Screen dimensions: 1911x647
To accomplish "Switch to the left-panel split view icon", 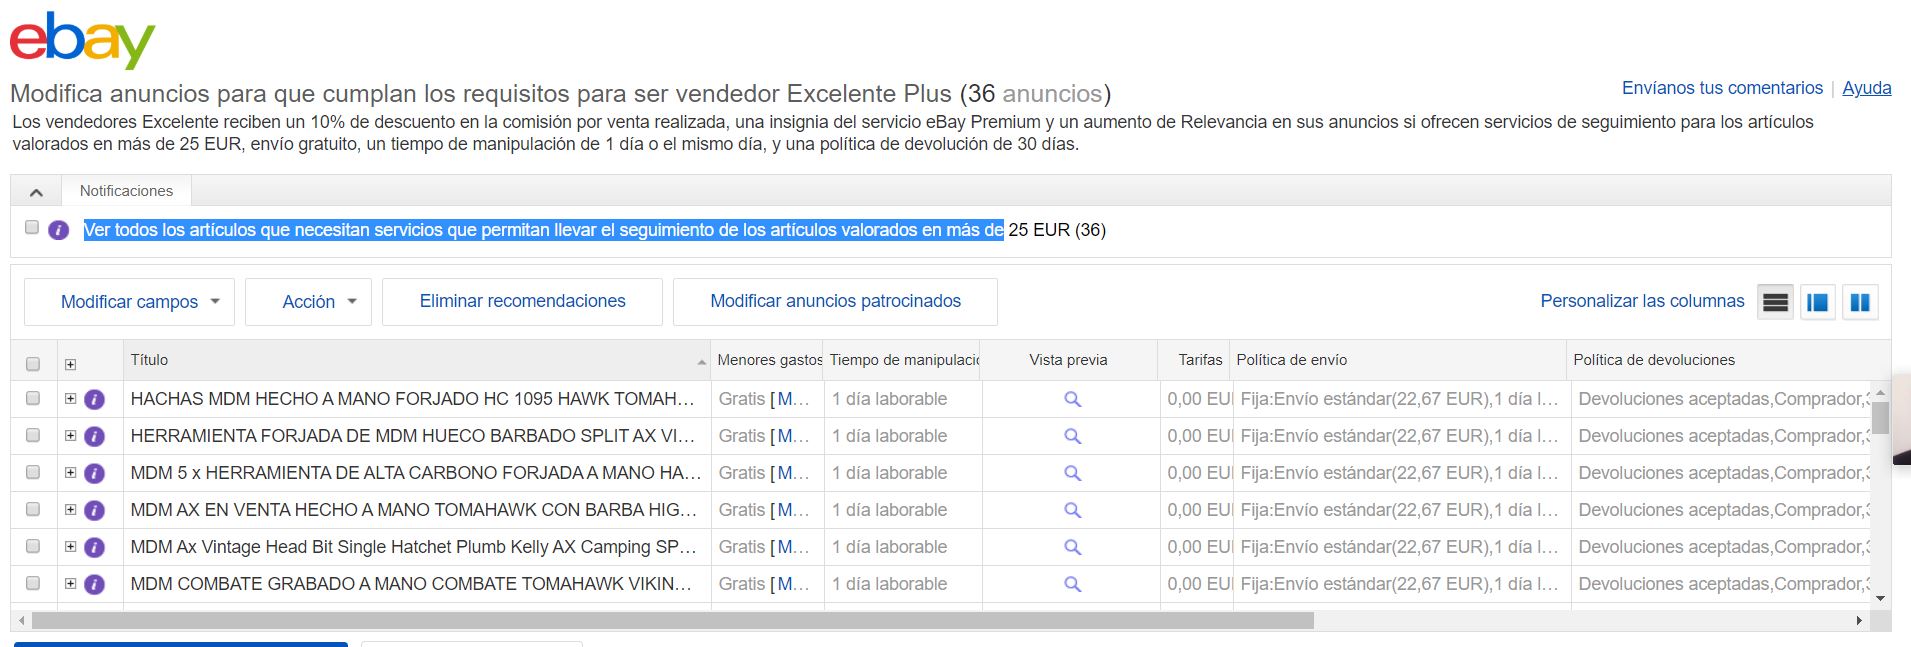I will click(1817, 302).
